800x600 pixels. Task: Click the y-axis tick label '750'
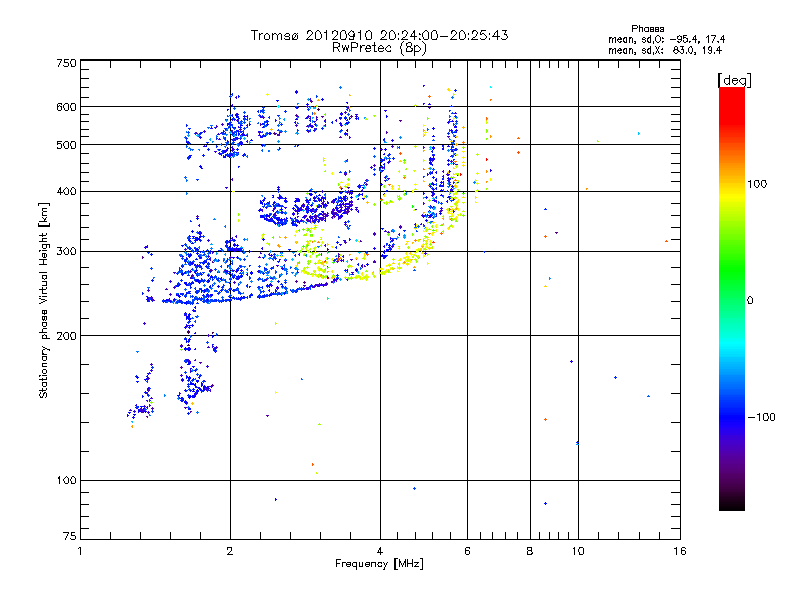tap(67, 63)
